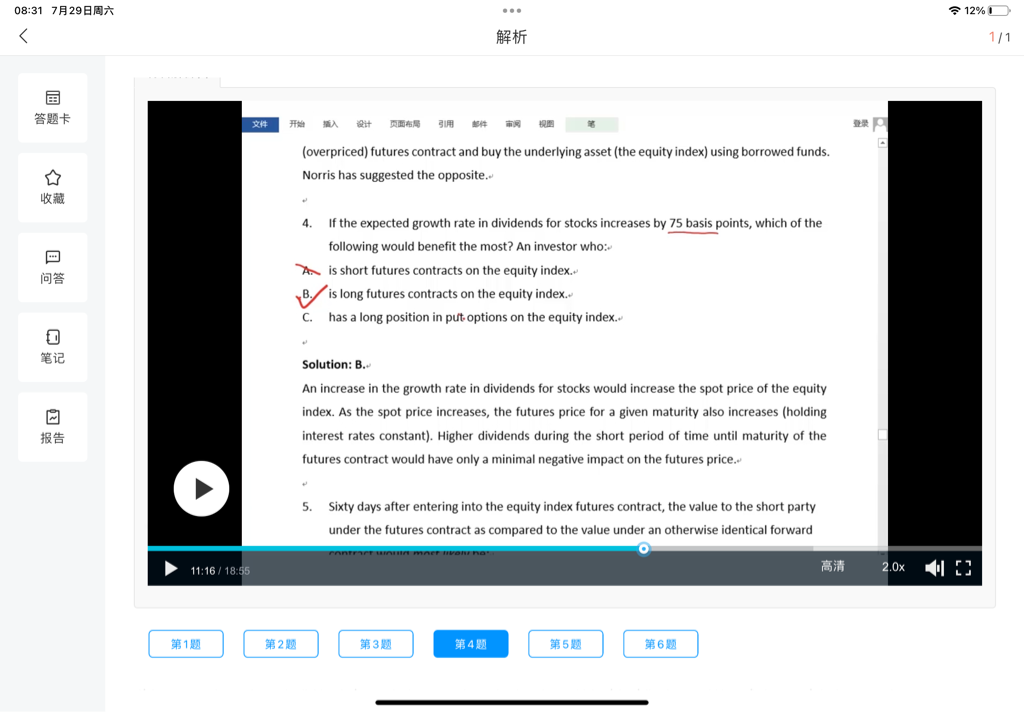Viewport: 1024px width, 712px height.
Task: Go to question 第1题
Action: click(186, 644)
